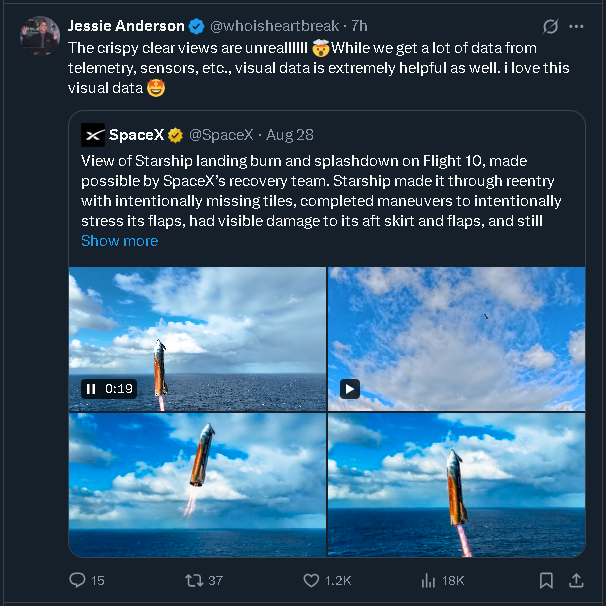The height and width of the screenshot is (606, 606).
Task: Open the SpaceX X logo avatar
Action: tap(93, 134)
